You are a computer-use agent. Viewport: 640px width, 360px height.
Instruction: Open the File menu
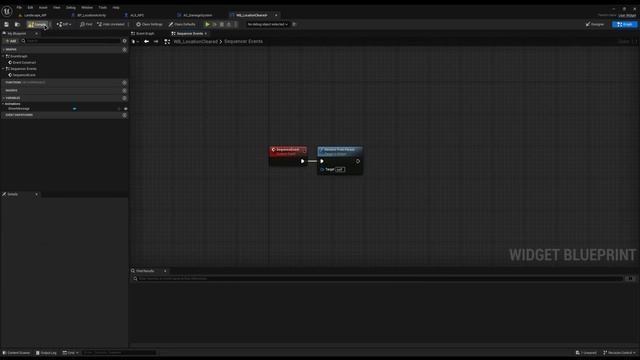[19, 7]
